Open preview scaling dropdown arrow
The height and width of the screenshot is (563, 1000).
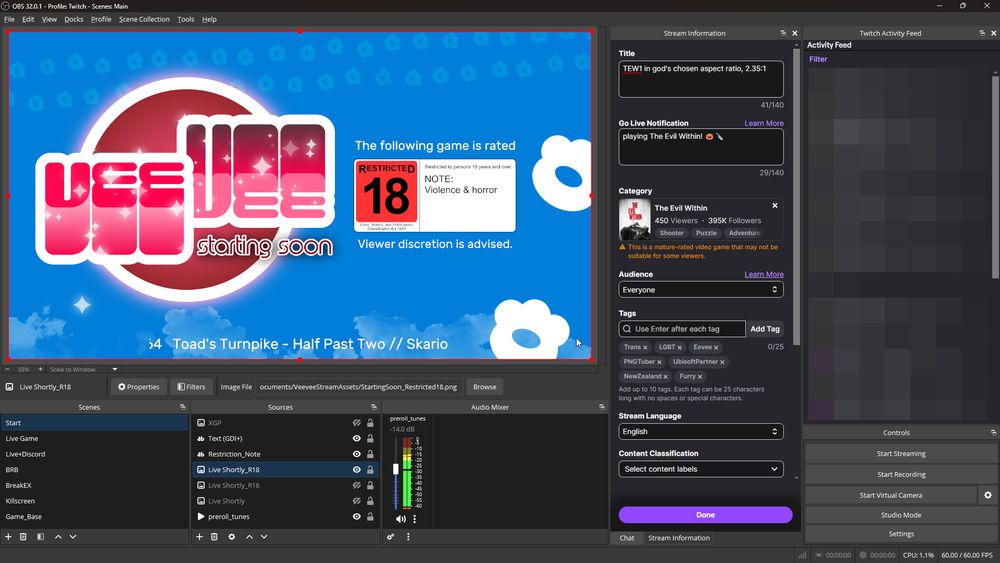115,369
